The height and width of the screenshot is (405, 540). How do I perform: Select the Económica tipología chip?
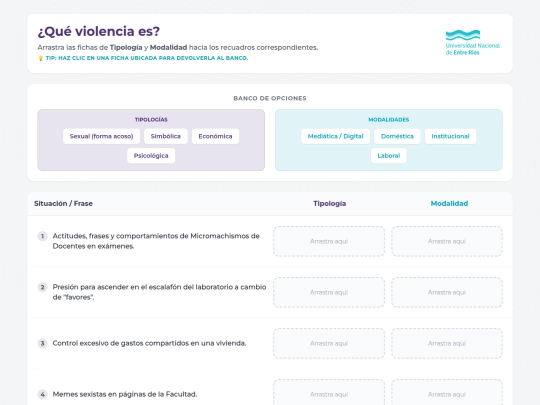pyautogui.click(x=215, y=136)
